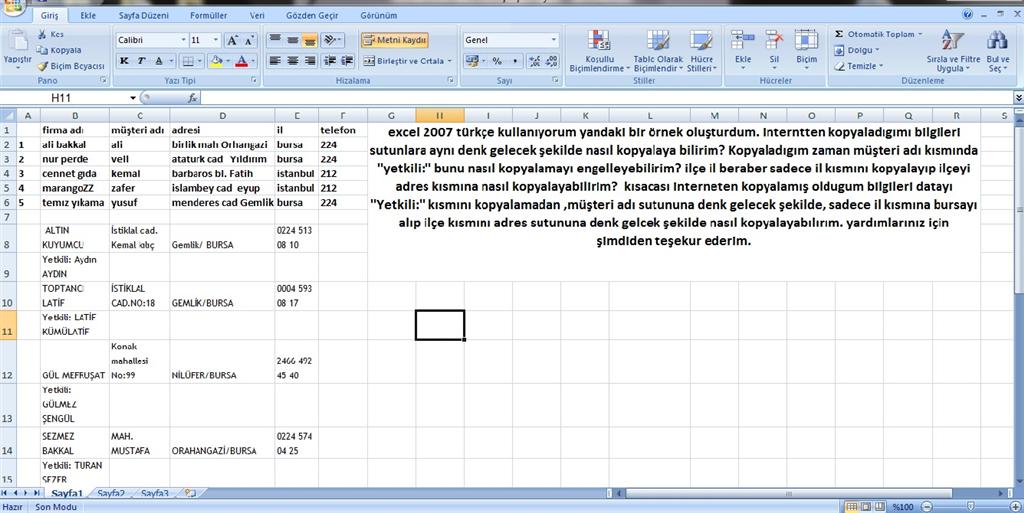Select the Normal view status bar icon
Viewport: 1024px width, 513px height.
[x=852, y=506]
